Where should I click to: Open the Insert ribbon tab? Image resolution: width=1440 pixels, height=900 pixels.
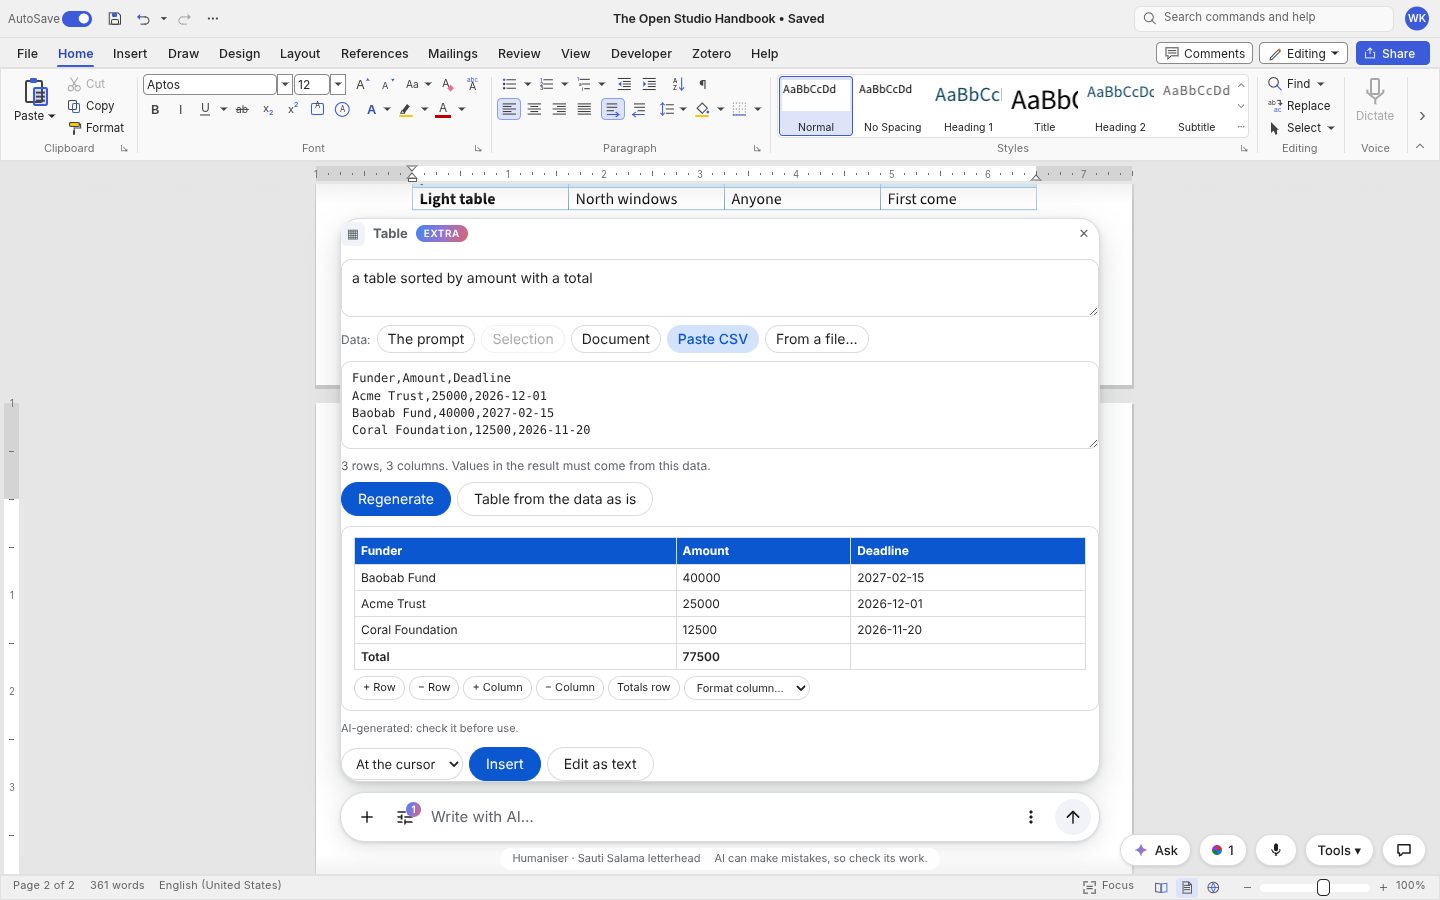130,53
